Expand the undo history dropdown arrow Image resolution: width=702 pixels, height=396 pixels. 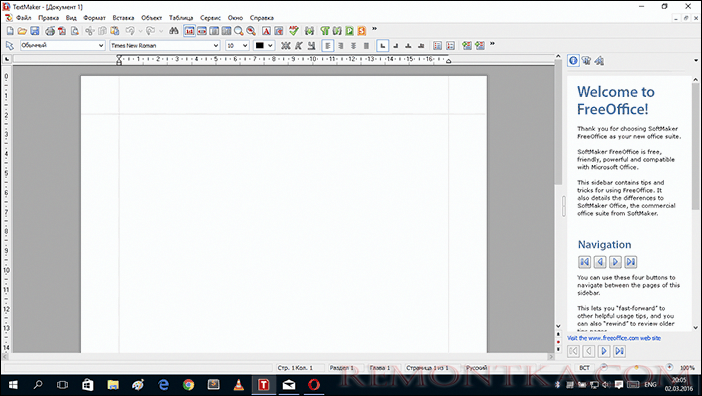point(140,30)
